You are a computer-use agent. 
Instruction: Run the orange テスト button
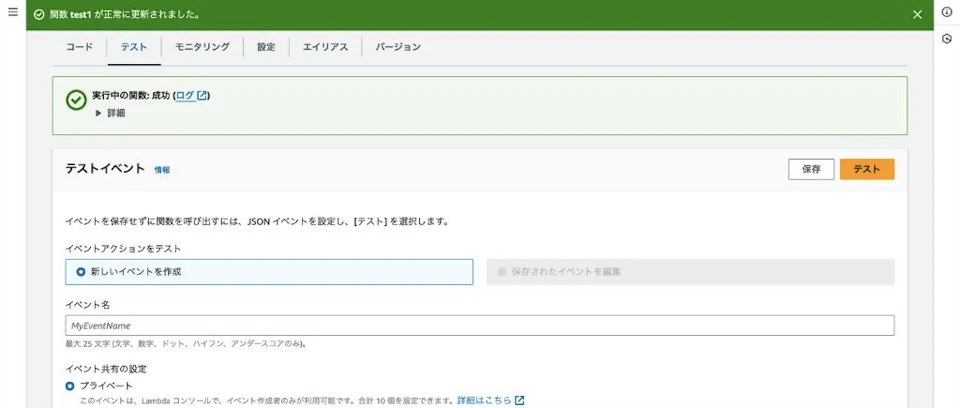[x=867, y=170]
